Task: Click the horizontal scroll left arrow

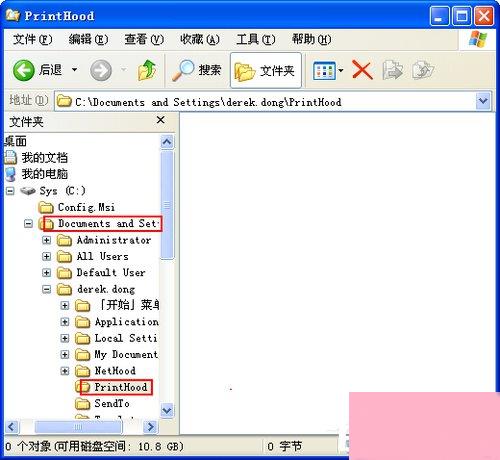Action: coord(12,427)
